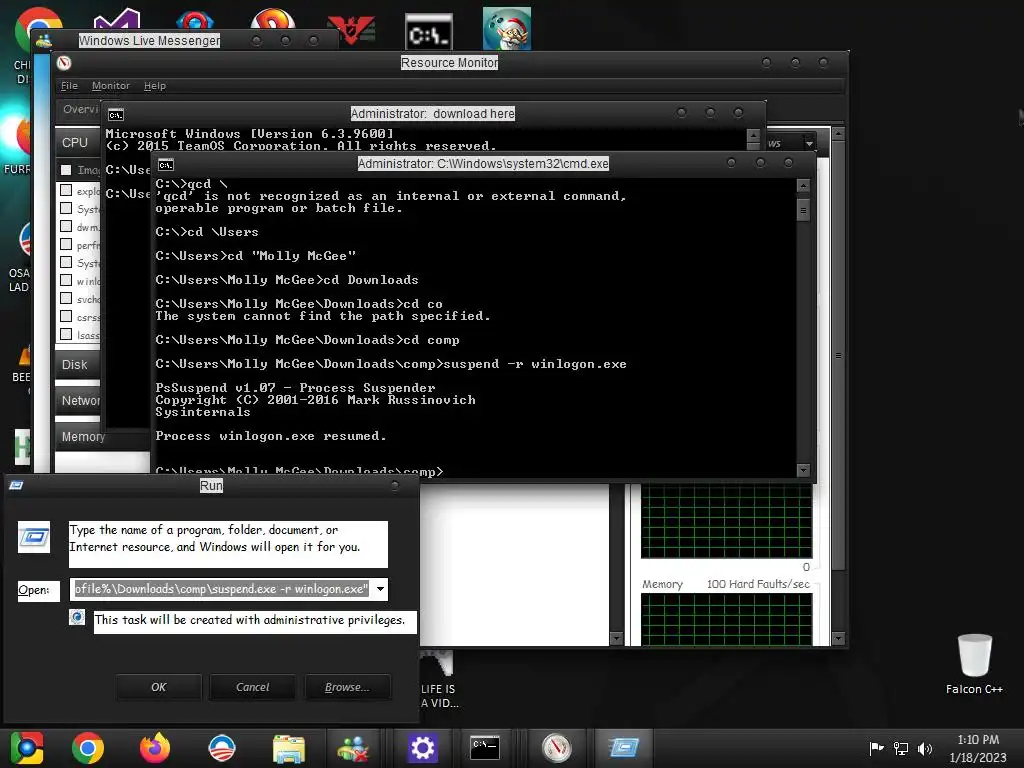Screen dimensions: 1024x768
Task: Tick the dwm process checkbox
Action: pos(66,226)
